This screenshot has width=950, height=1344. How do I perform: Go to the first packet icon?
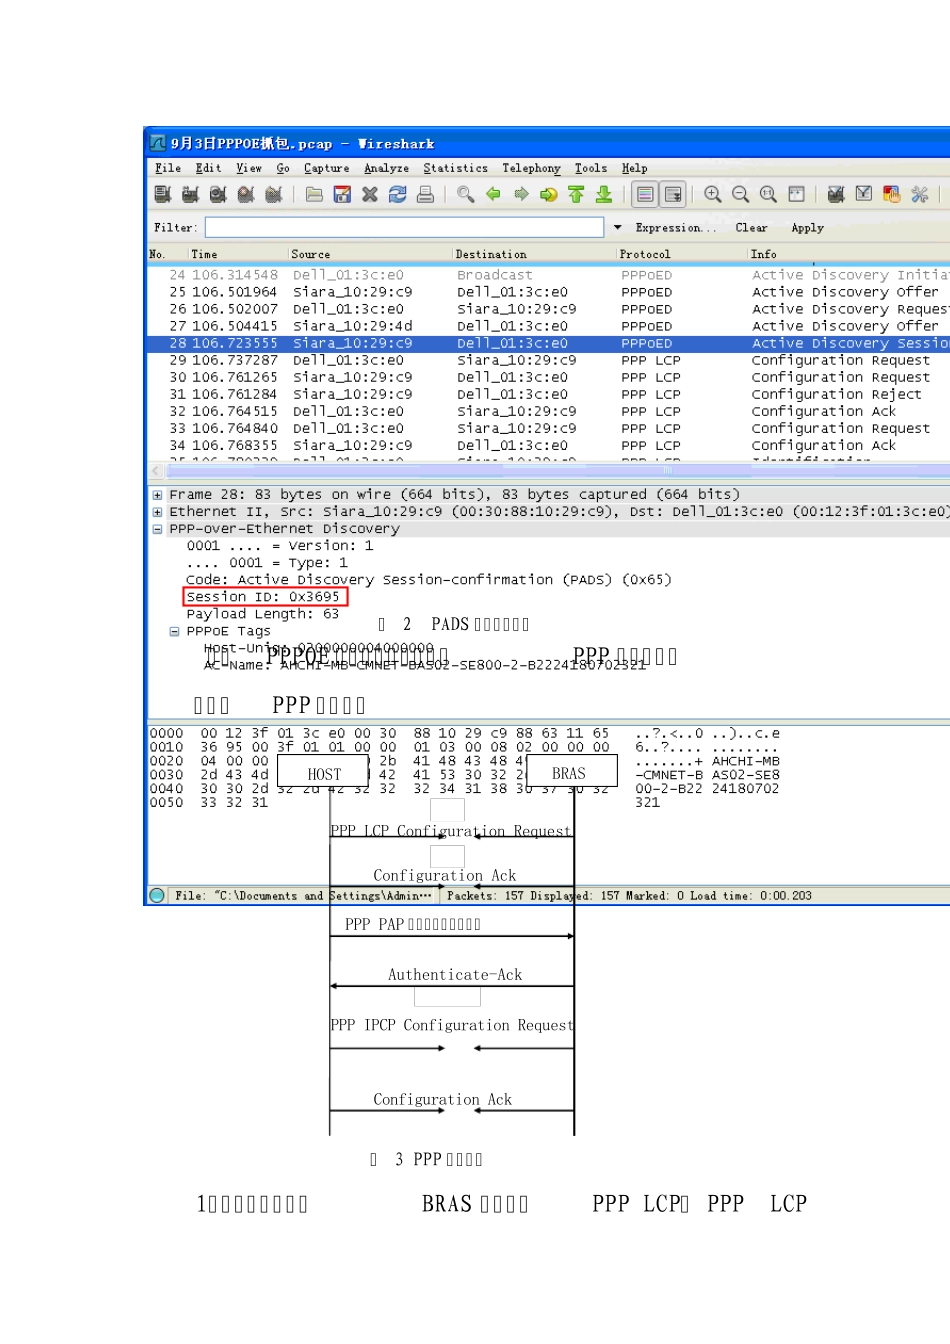point(576,194)
